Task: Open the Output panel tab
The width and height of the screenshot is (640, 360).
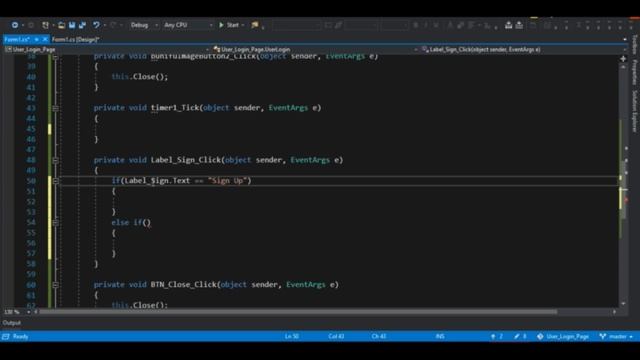Action: coord(11,323)
